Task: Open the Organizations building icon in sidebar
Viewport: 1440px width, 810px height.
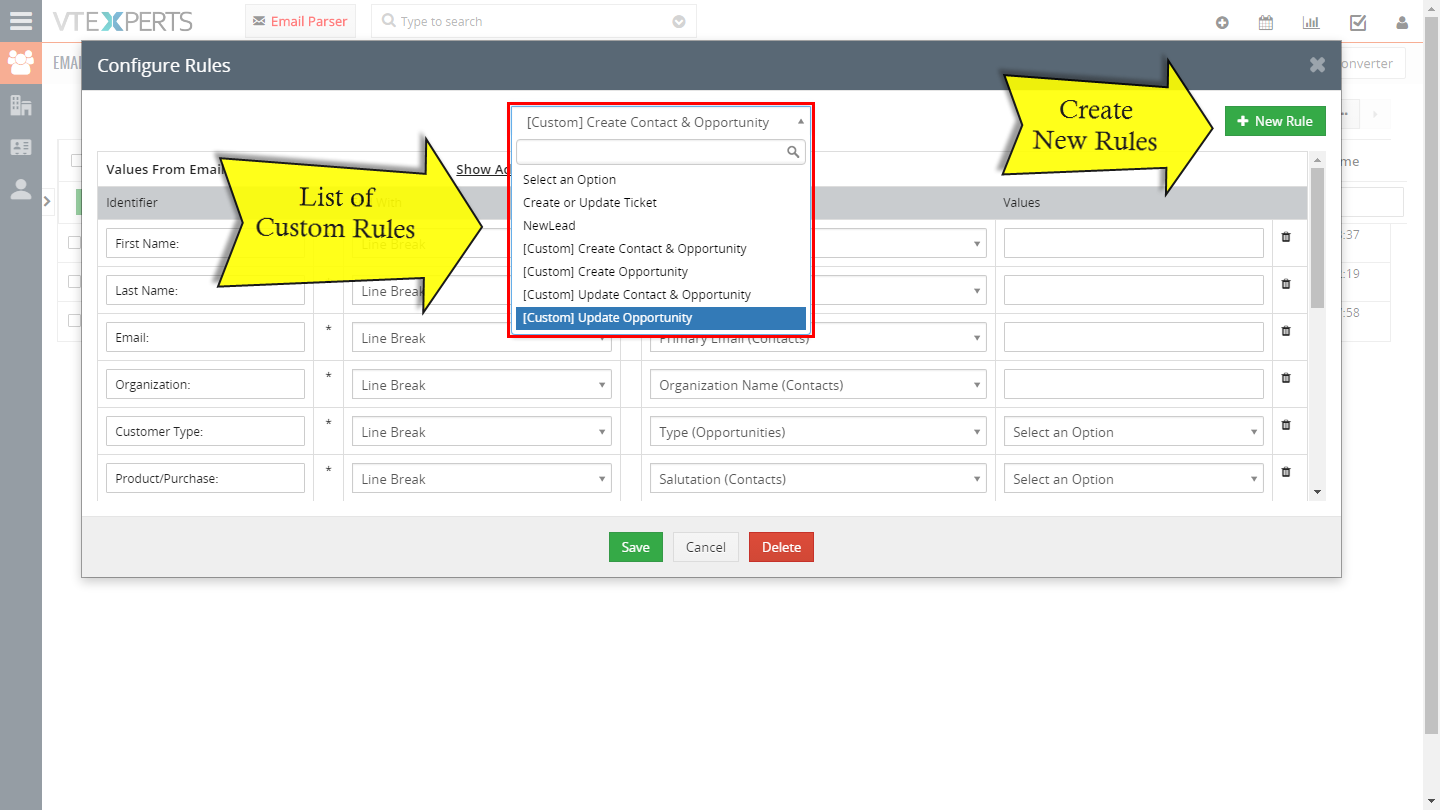Action: [x=20, y=104]
